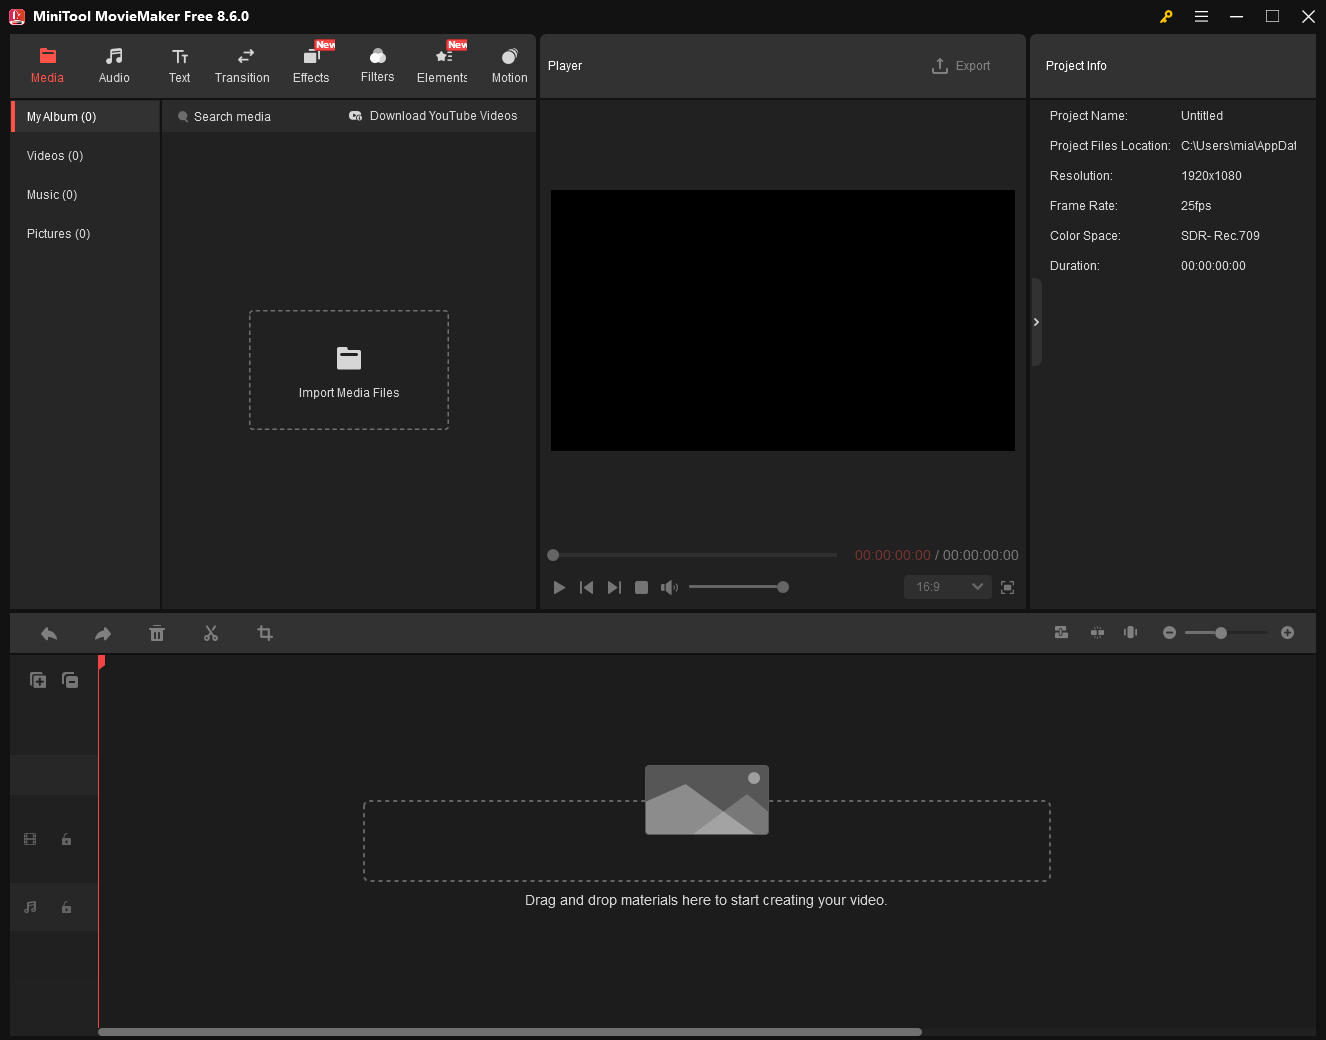Select Pictures (0) category
This screenshot has width=1326, height=1040.
86,234
